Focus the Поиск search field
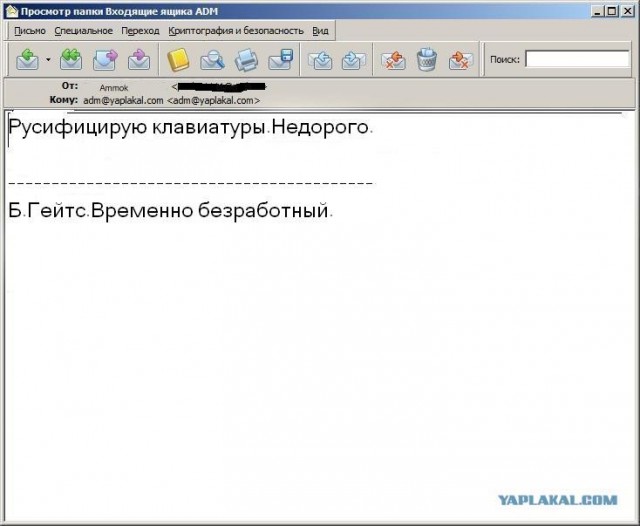 point(577,59)
